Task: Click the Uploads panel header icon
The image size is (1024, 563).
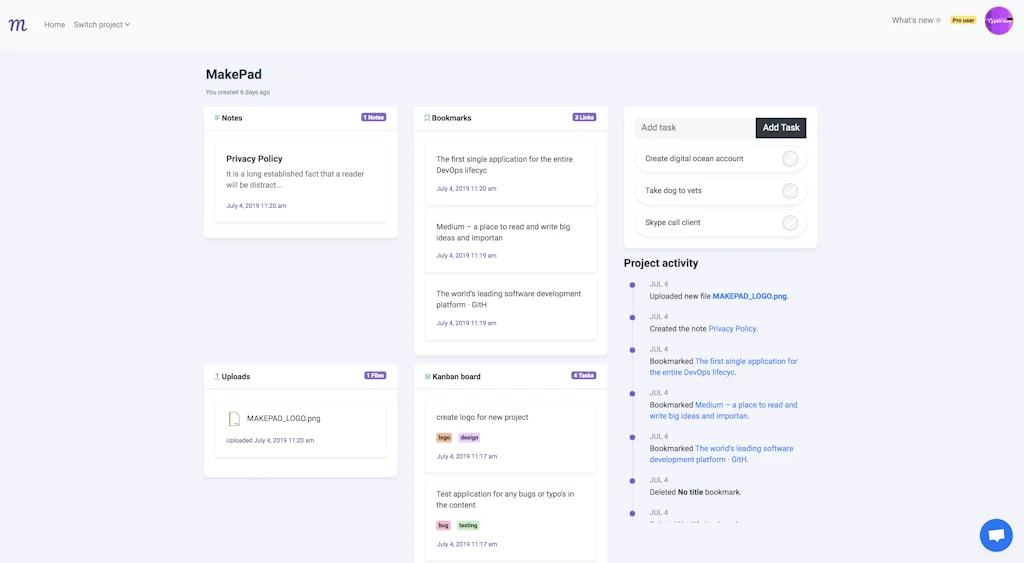Action: 217,377
